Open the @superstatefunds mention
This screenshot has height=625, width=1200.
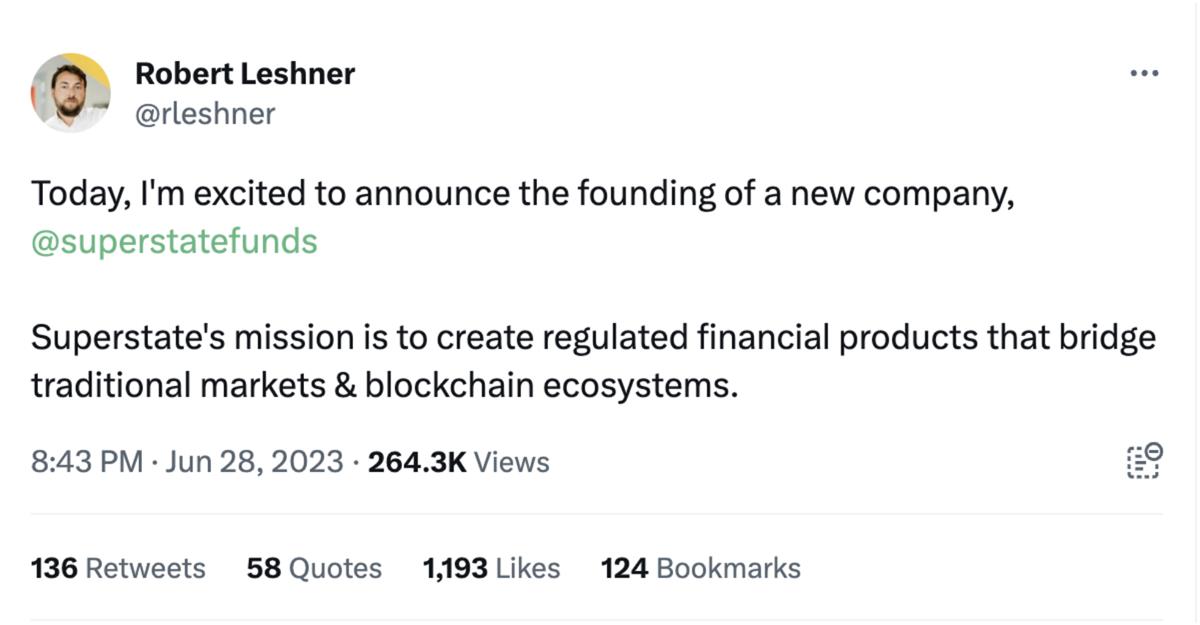coord(175,241)
